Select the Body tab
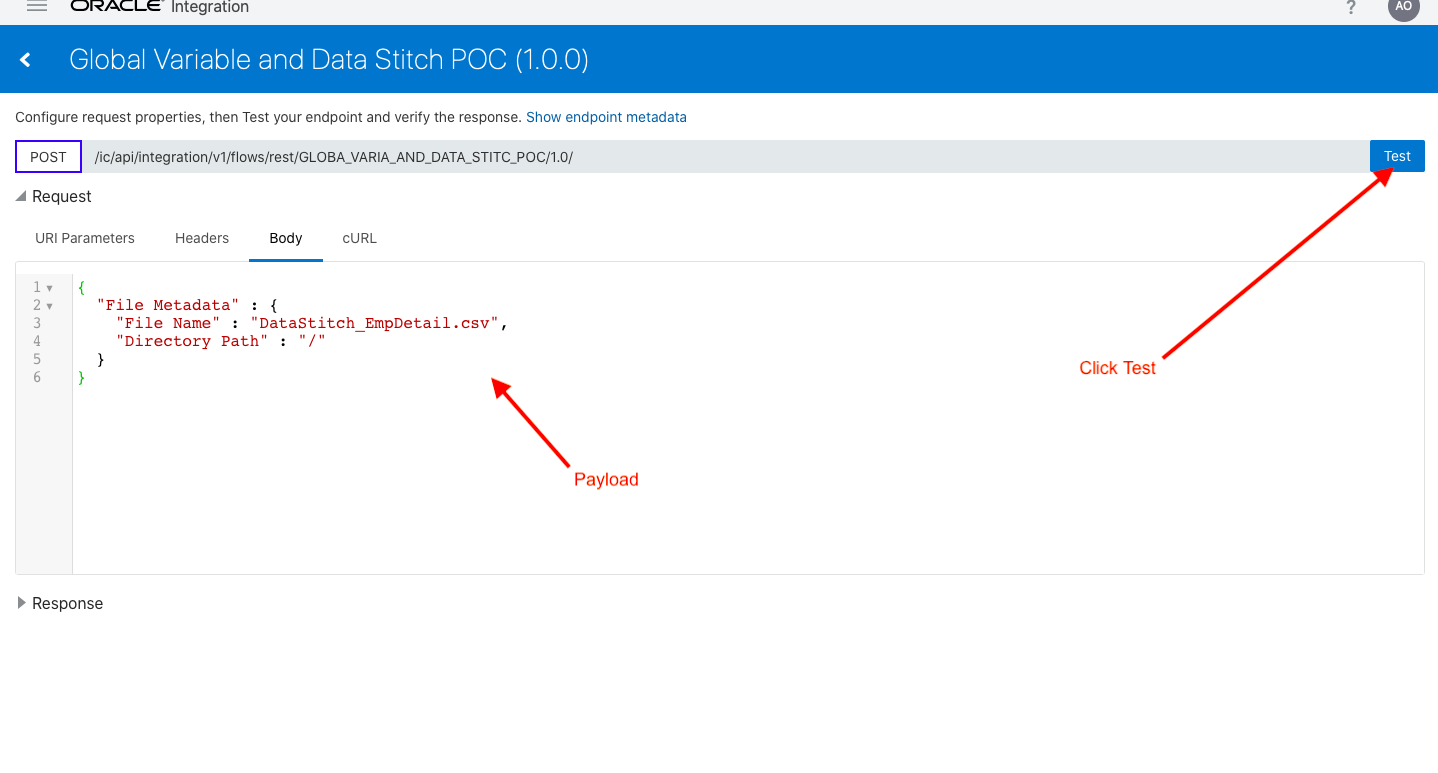1438x773 pixels. [x=285, y=238]
